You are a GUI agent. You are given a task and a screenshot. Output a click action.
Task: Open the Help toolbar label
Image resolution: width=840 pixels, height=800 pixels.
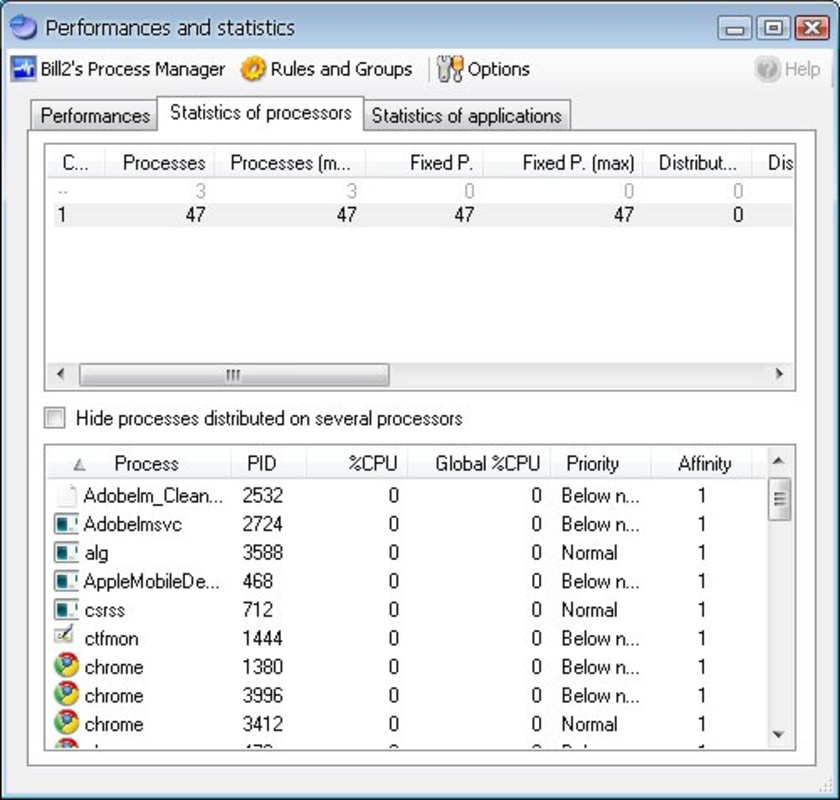click(x=802, y=69)
